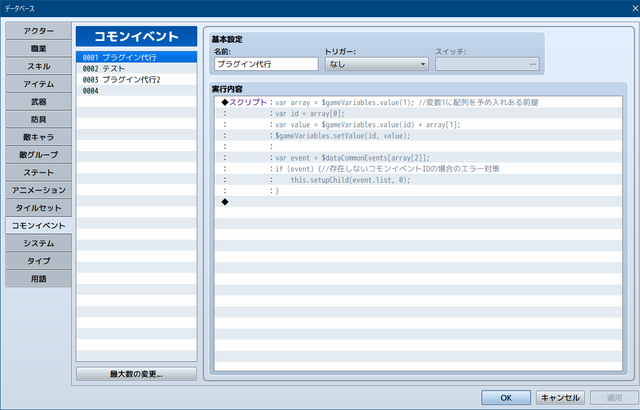
Task: Select empty common event 0004
Action: pyautogui.click(x=136, y=91)
